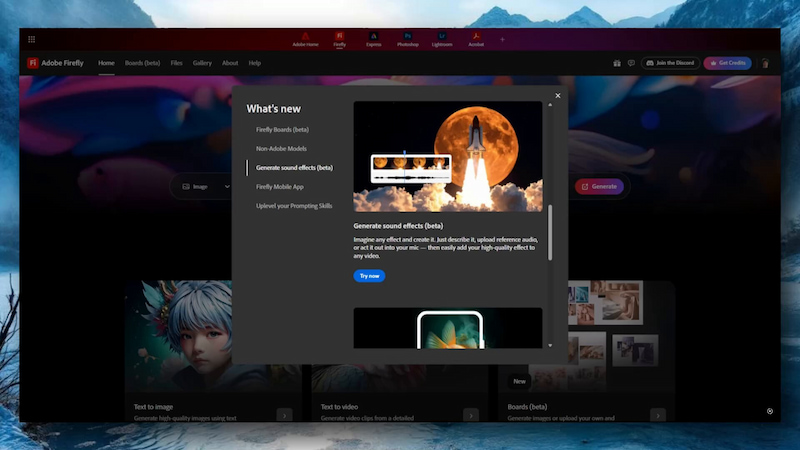This screenshot has height=450, width=800.
Task: Click dialog scrollbar up arrow
Action: tap(550, 105)
